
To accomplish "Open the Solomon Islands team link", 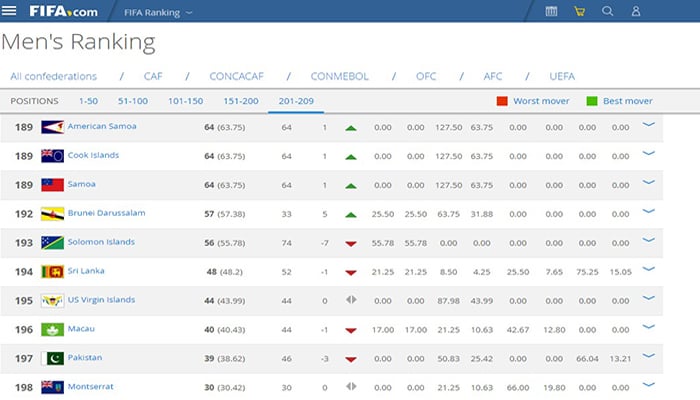I will [x=101, y=242].
